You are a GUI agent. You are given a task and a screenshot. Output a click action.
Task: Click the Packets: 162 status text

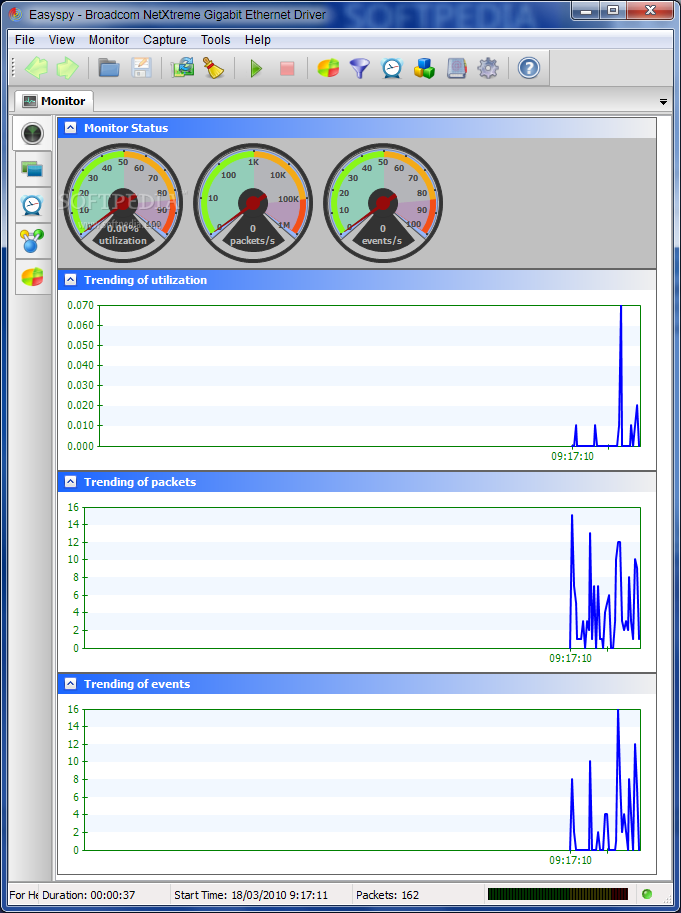click(388, 895)
